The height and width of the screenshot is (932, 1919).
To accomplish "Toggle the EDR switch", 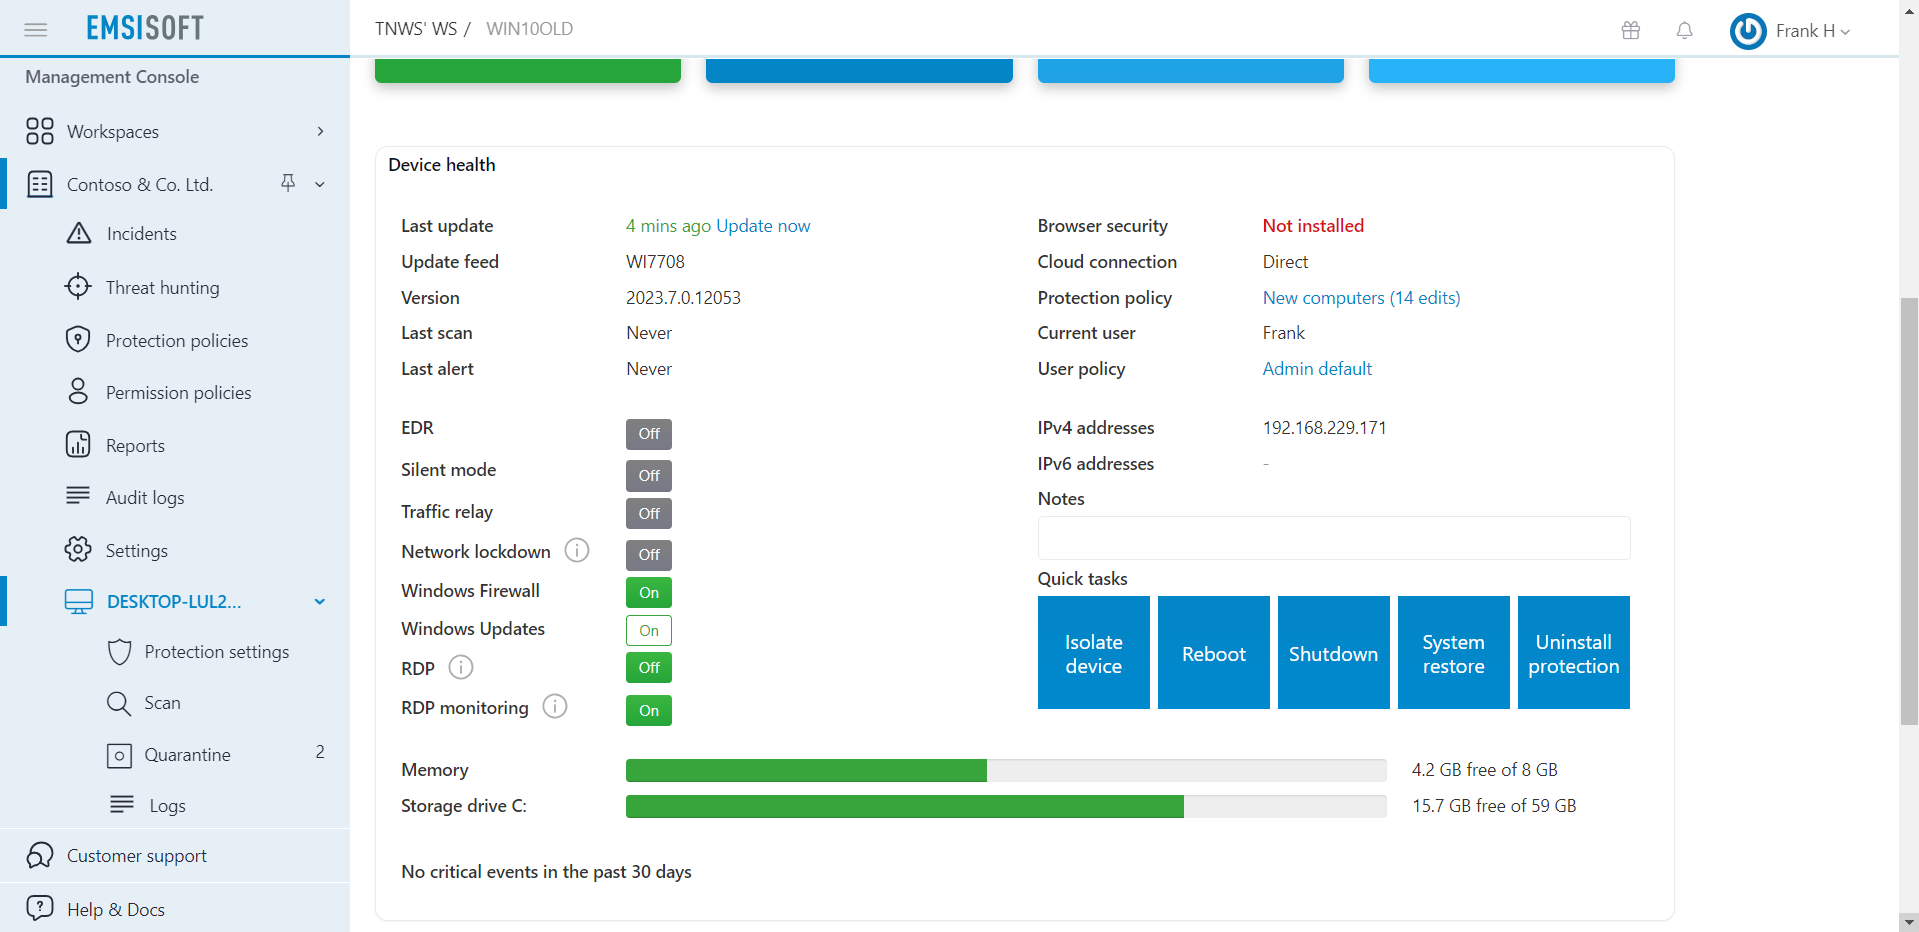I will pos(649,434).
